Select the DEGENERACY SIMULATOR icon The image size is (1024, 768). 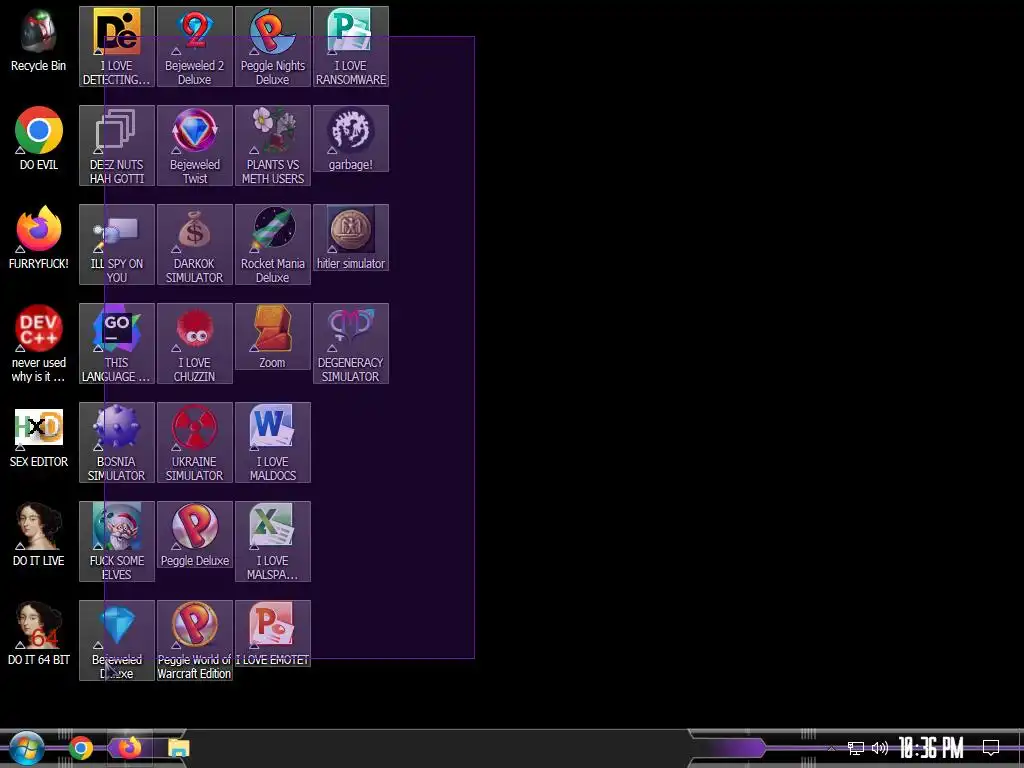click(x=351, y=343)
